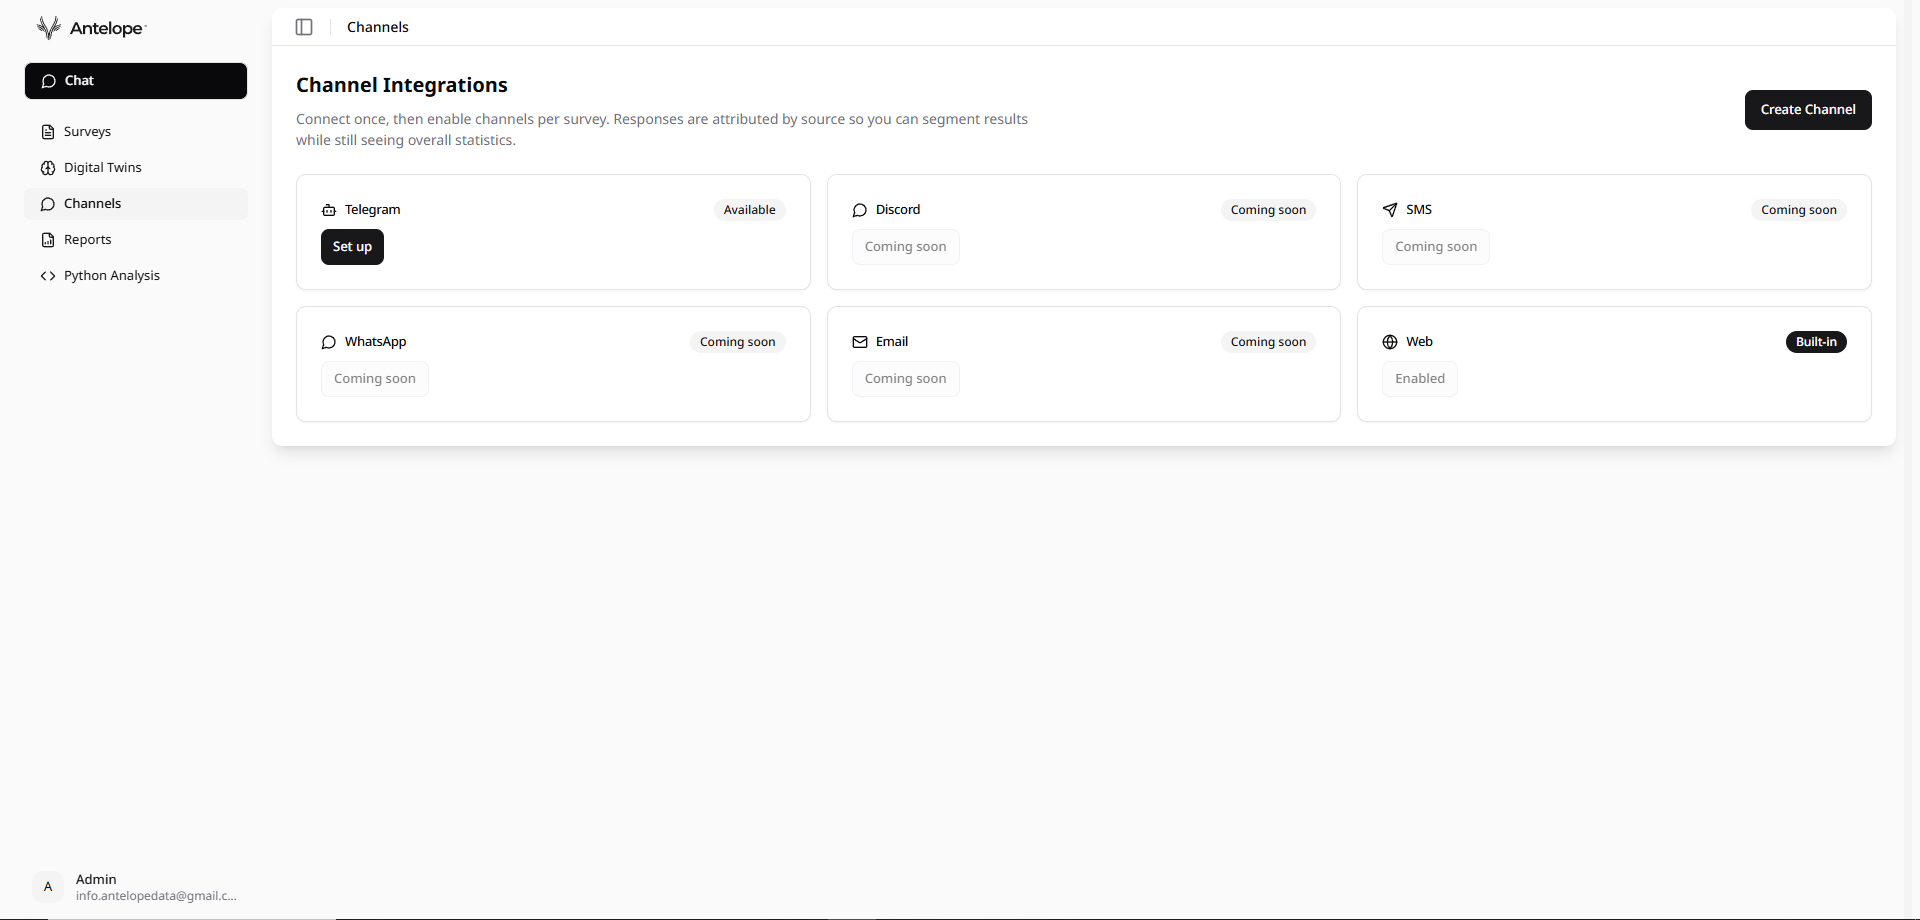Click Enabled on the Web card
Image resolution: width=1920 pixels, height=920 pixels.
1419,378
